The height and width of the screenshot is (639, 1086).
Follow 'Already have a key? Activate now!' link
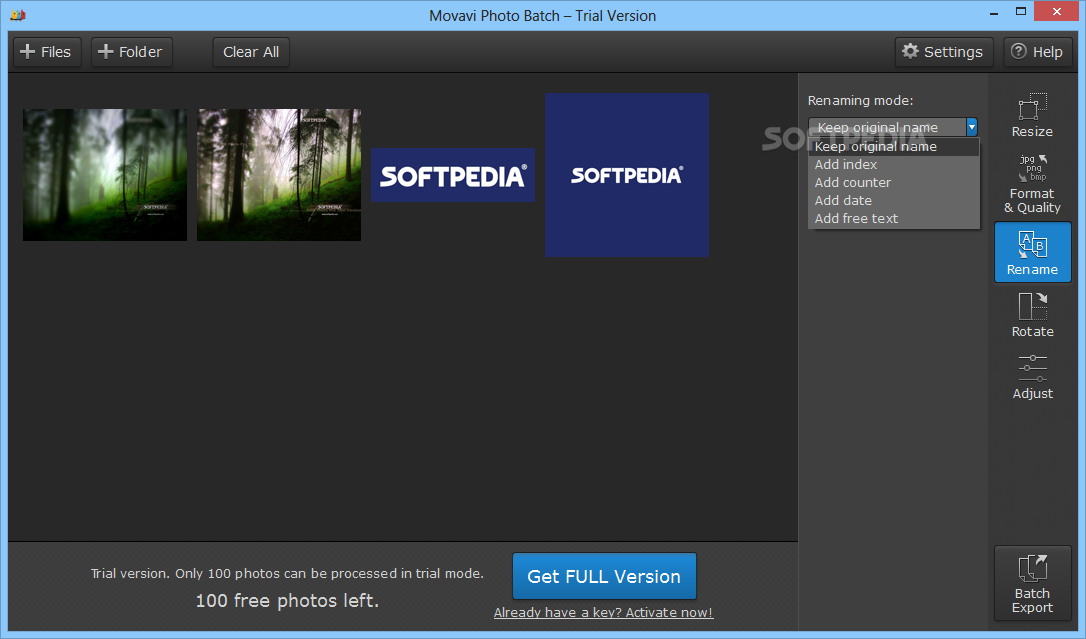click(603, 613)
